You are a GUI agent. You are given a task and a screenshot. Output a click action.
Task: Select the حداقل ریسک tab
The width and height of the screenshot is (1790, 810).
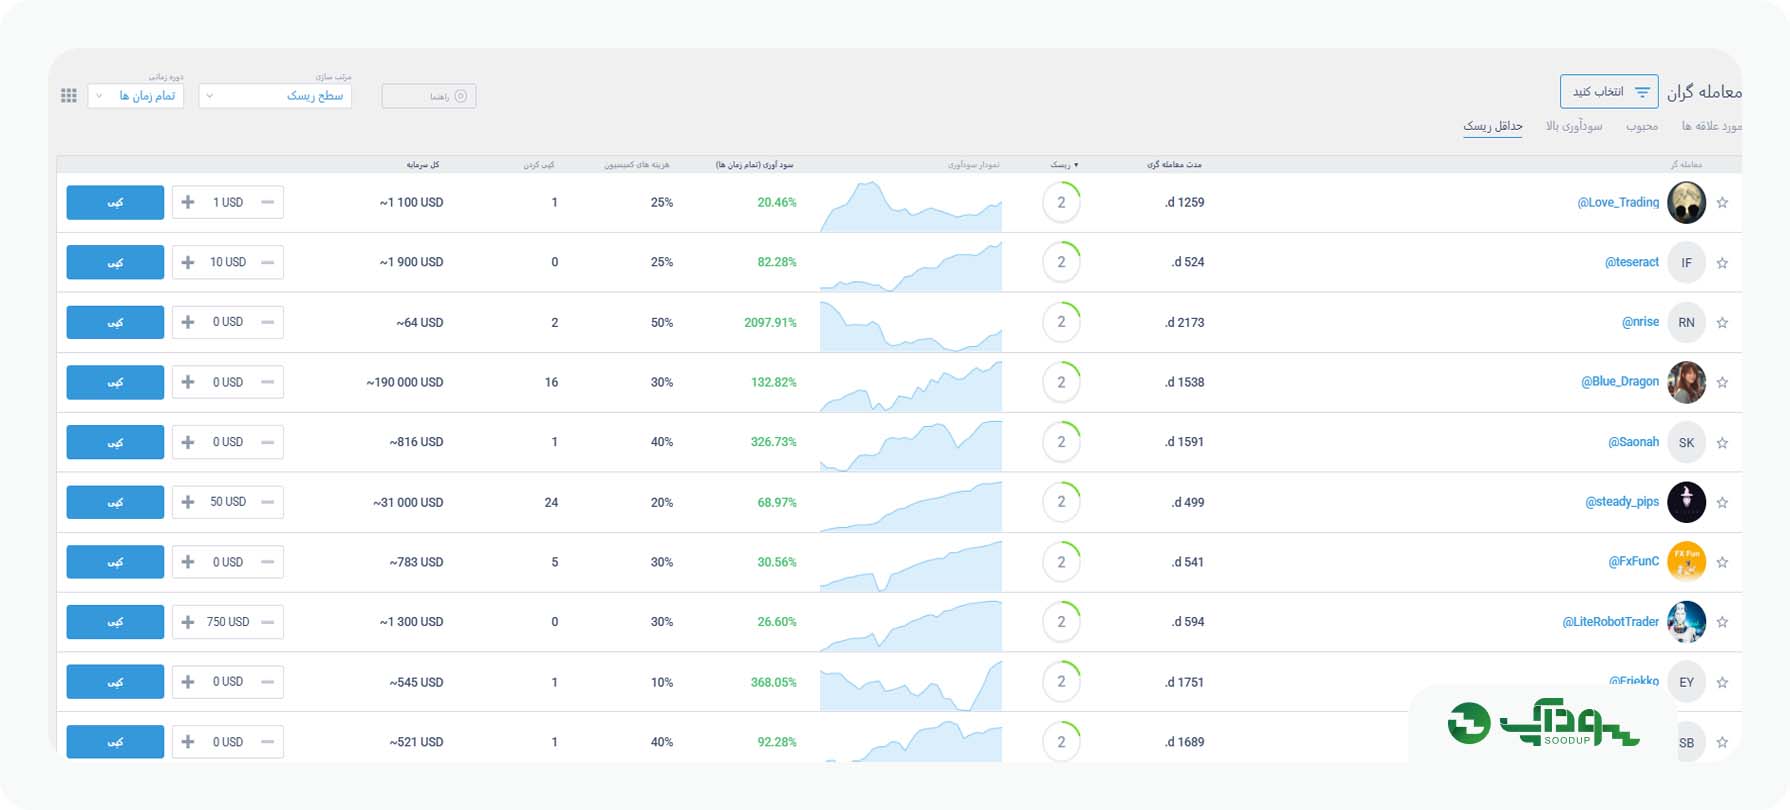coord(1493,126)
